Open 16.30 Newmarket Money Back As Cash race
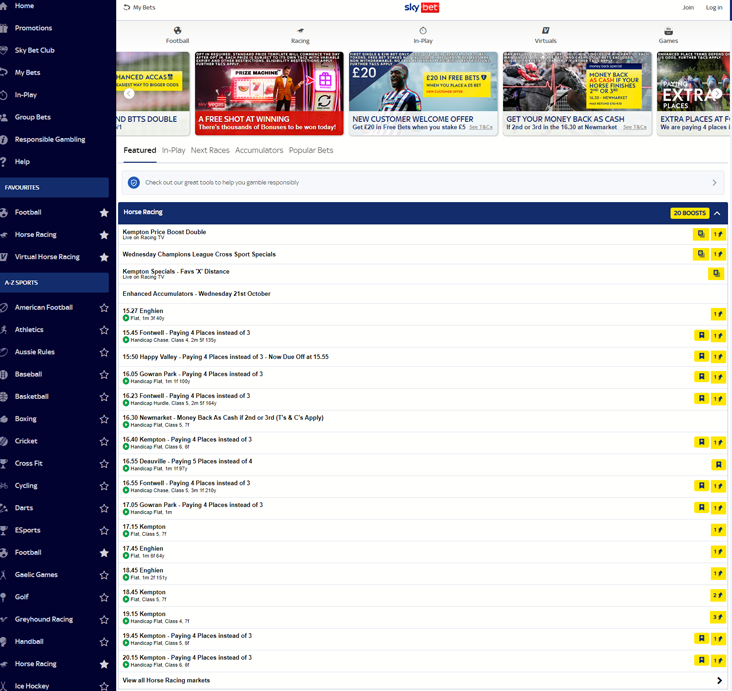 pyautogui.click(x=422, y=421)
